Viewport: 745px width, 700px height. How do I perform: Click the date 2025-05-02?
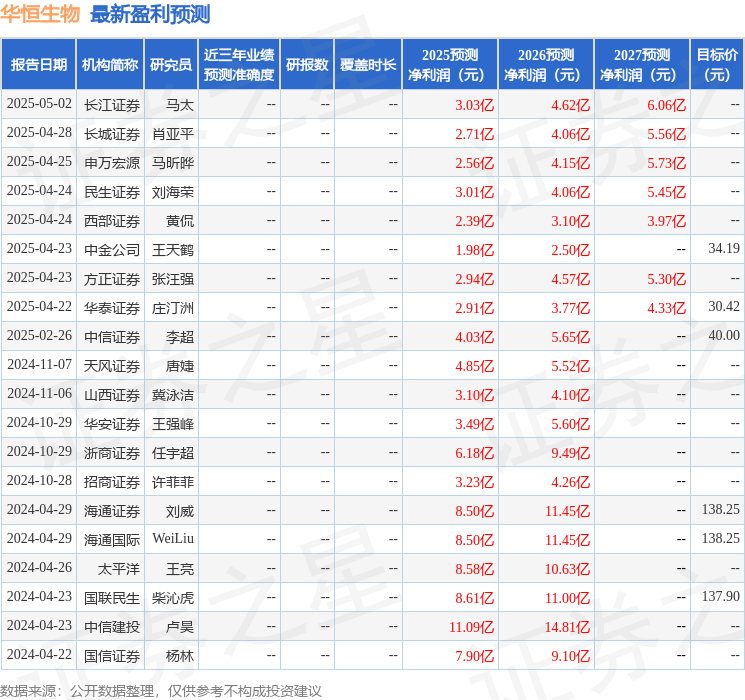coord(39,104)
